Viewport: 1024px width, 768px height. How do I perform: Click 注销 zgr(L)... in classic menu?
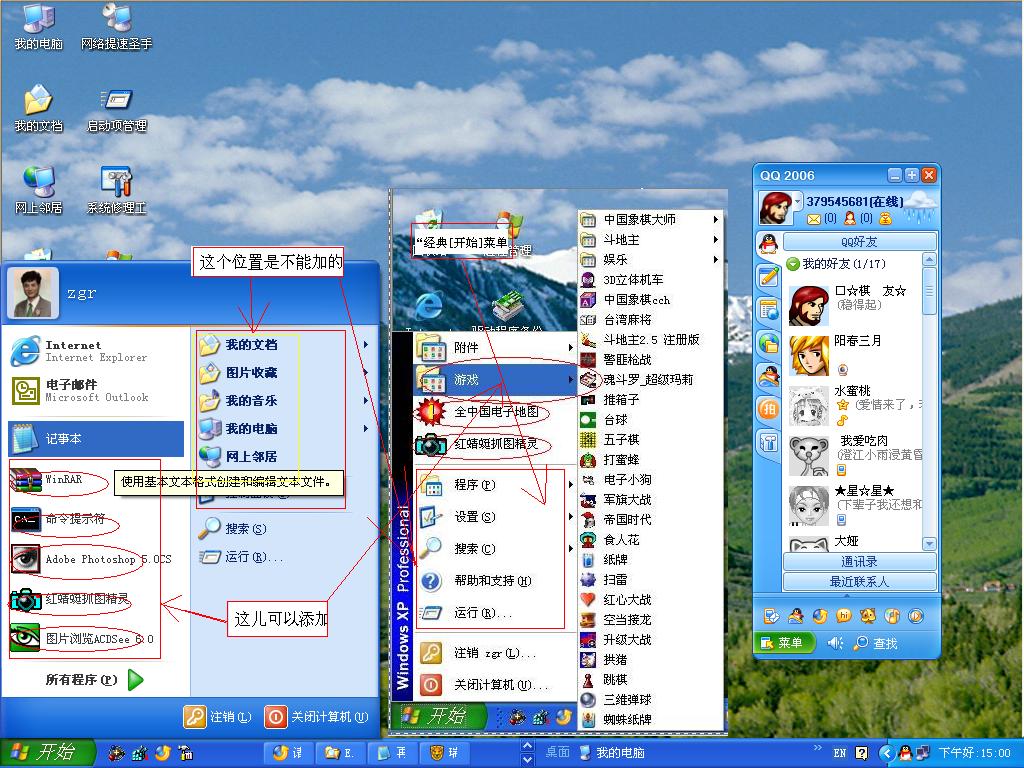click(x=495, y=653)
